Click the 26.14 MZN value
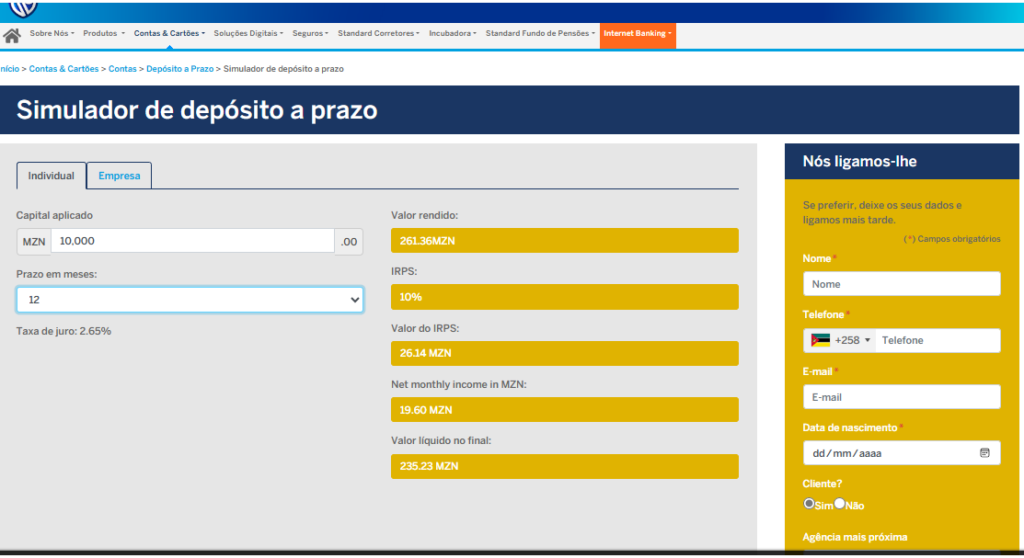Screen dimensions: 1024x558 pos(564,353)
